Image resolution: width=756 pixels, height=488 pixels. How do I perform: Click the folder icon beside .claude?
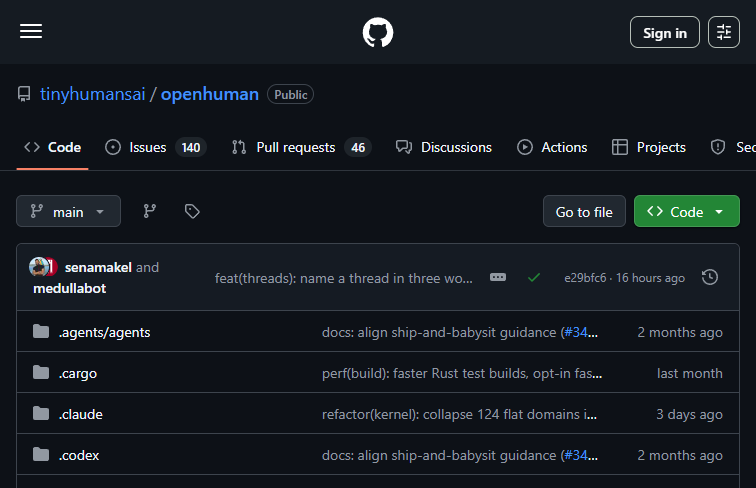[41, 413]
